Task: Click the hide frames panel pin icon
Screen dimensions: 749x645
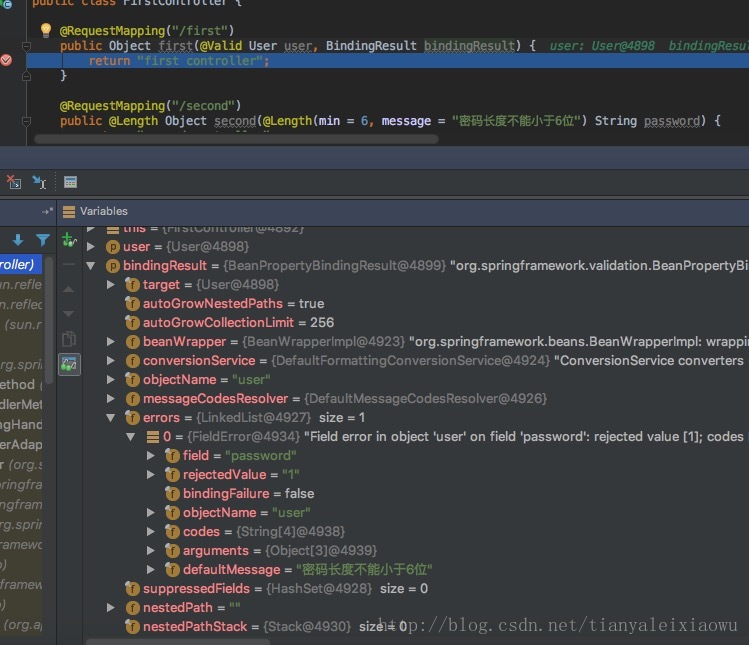Action: (47, 211)
